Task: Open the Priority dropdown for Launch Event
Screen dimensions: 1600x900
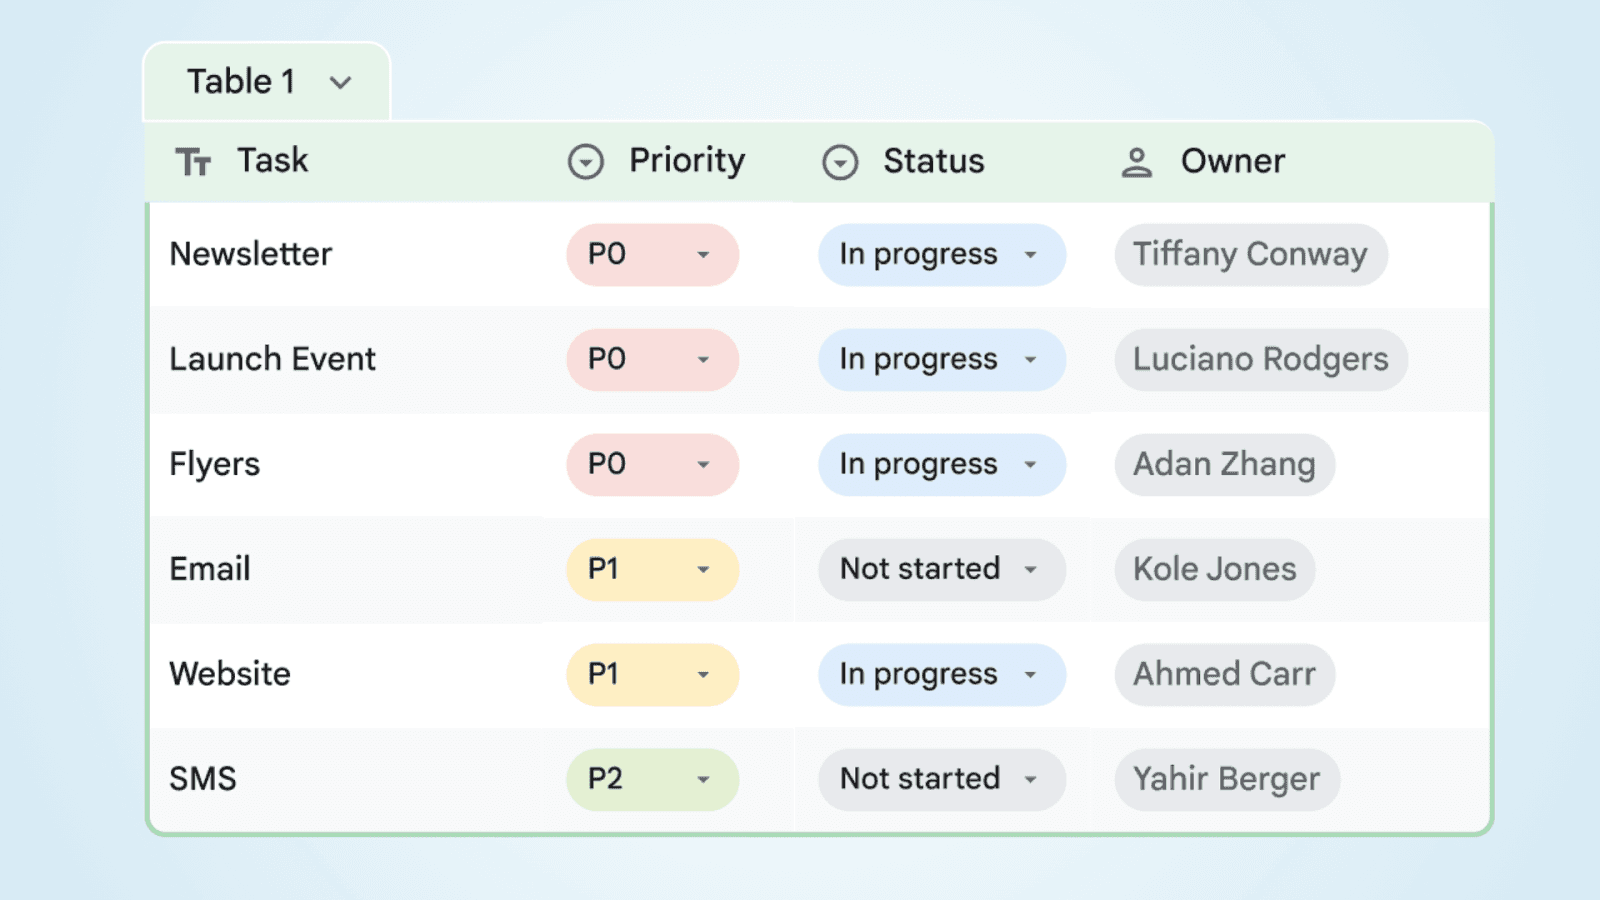Action: [x=705, y=360]
